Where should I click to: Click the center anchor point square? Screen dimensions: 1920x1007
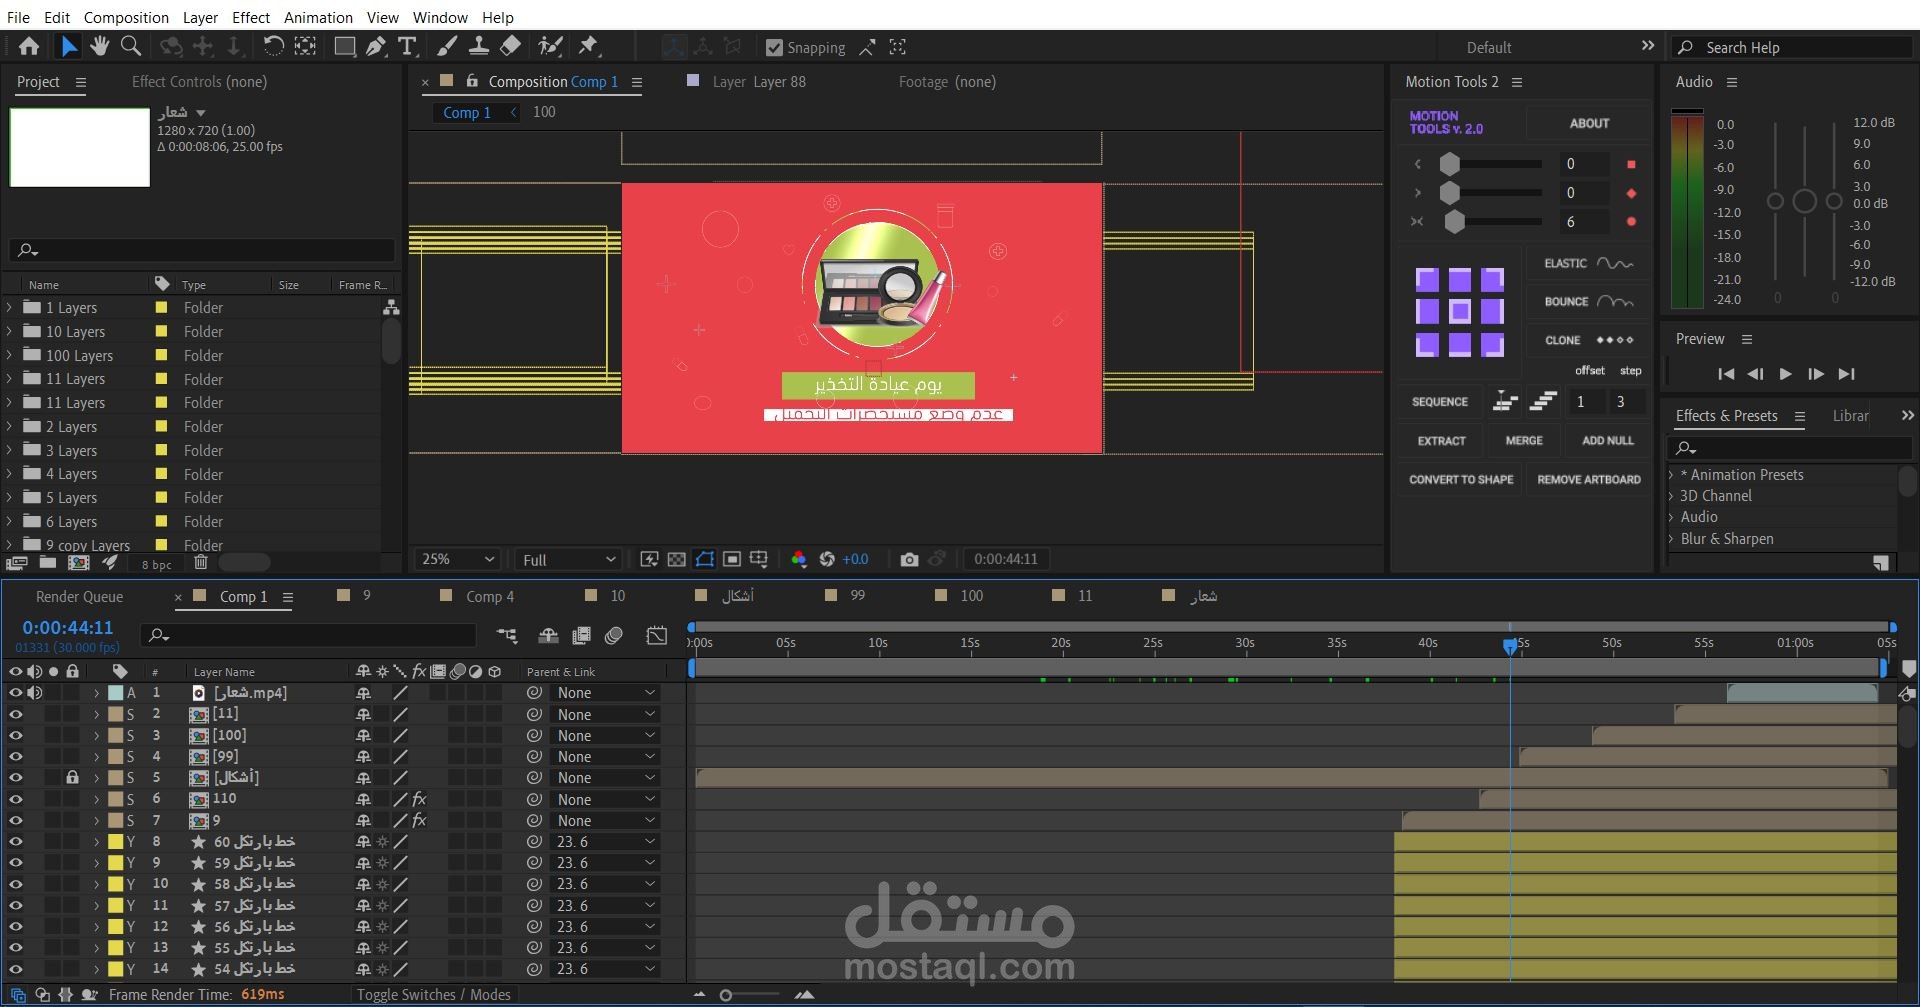1460,311
